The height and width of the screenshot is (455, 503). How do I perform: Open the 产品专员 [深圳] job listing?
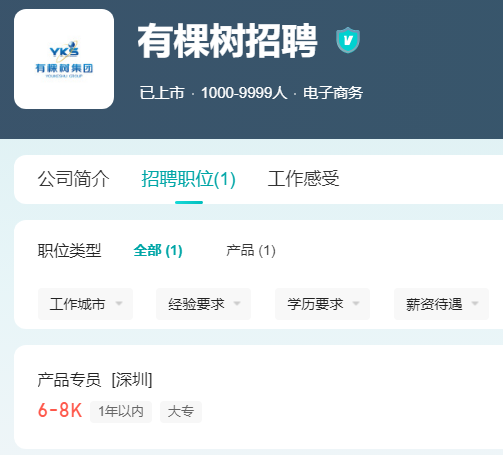pos(95,380)
